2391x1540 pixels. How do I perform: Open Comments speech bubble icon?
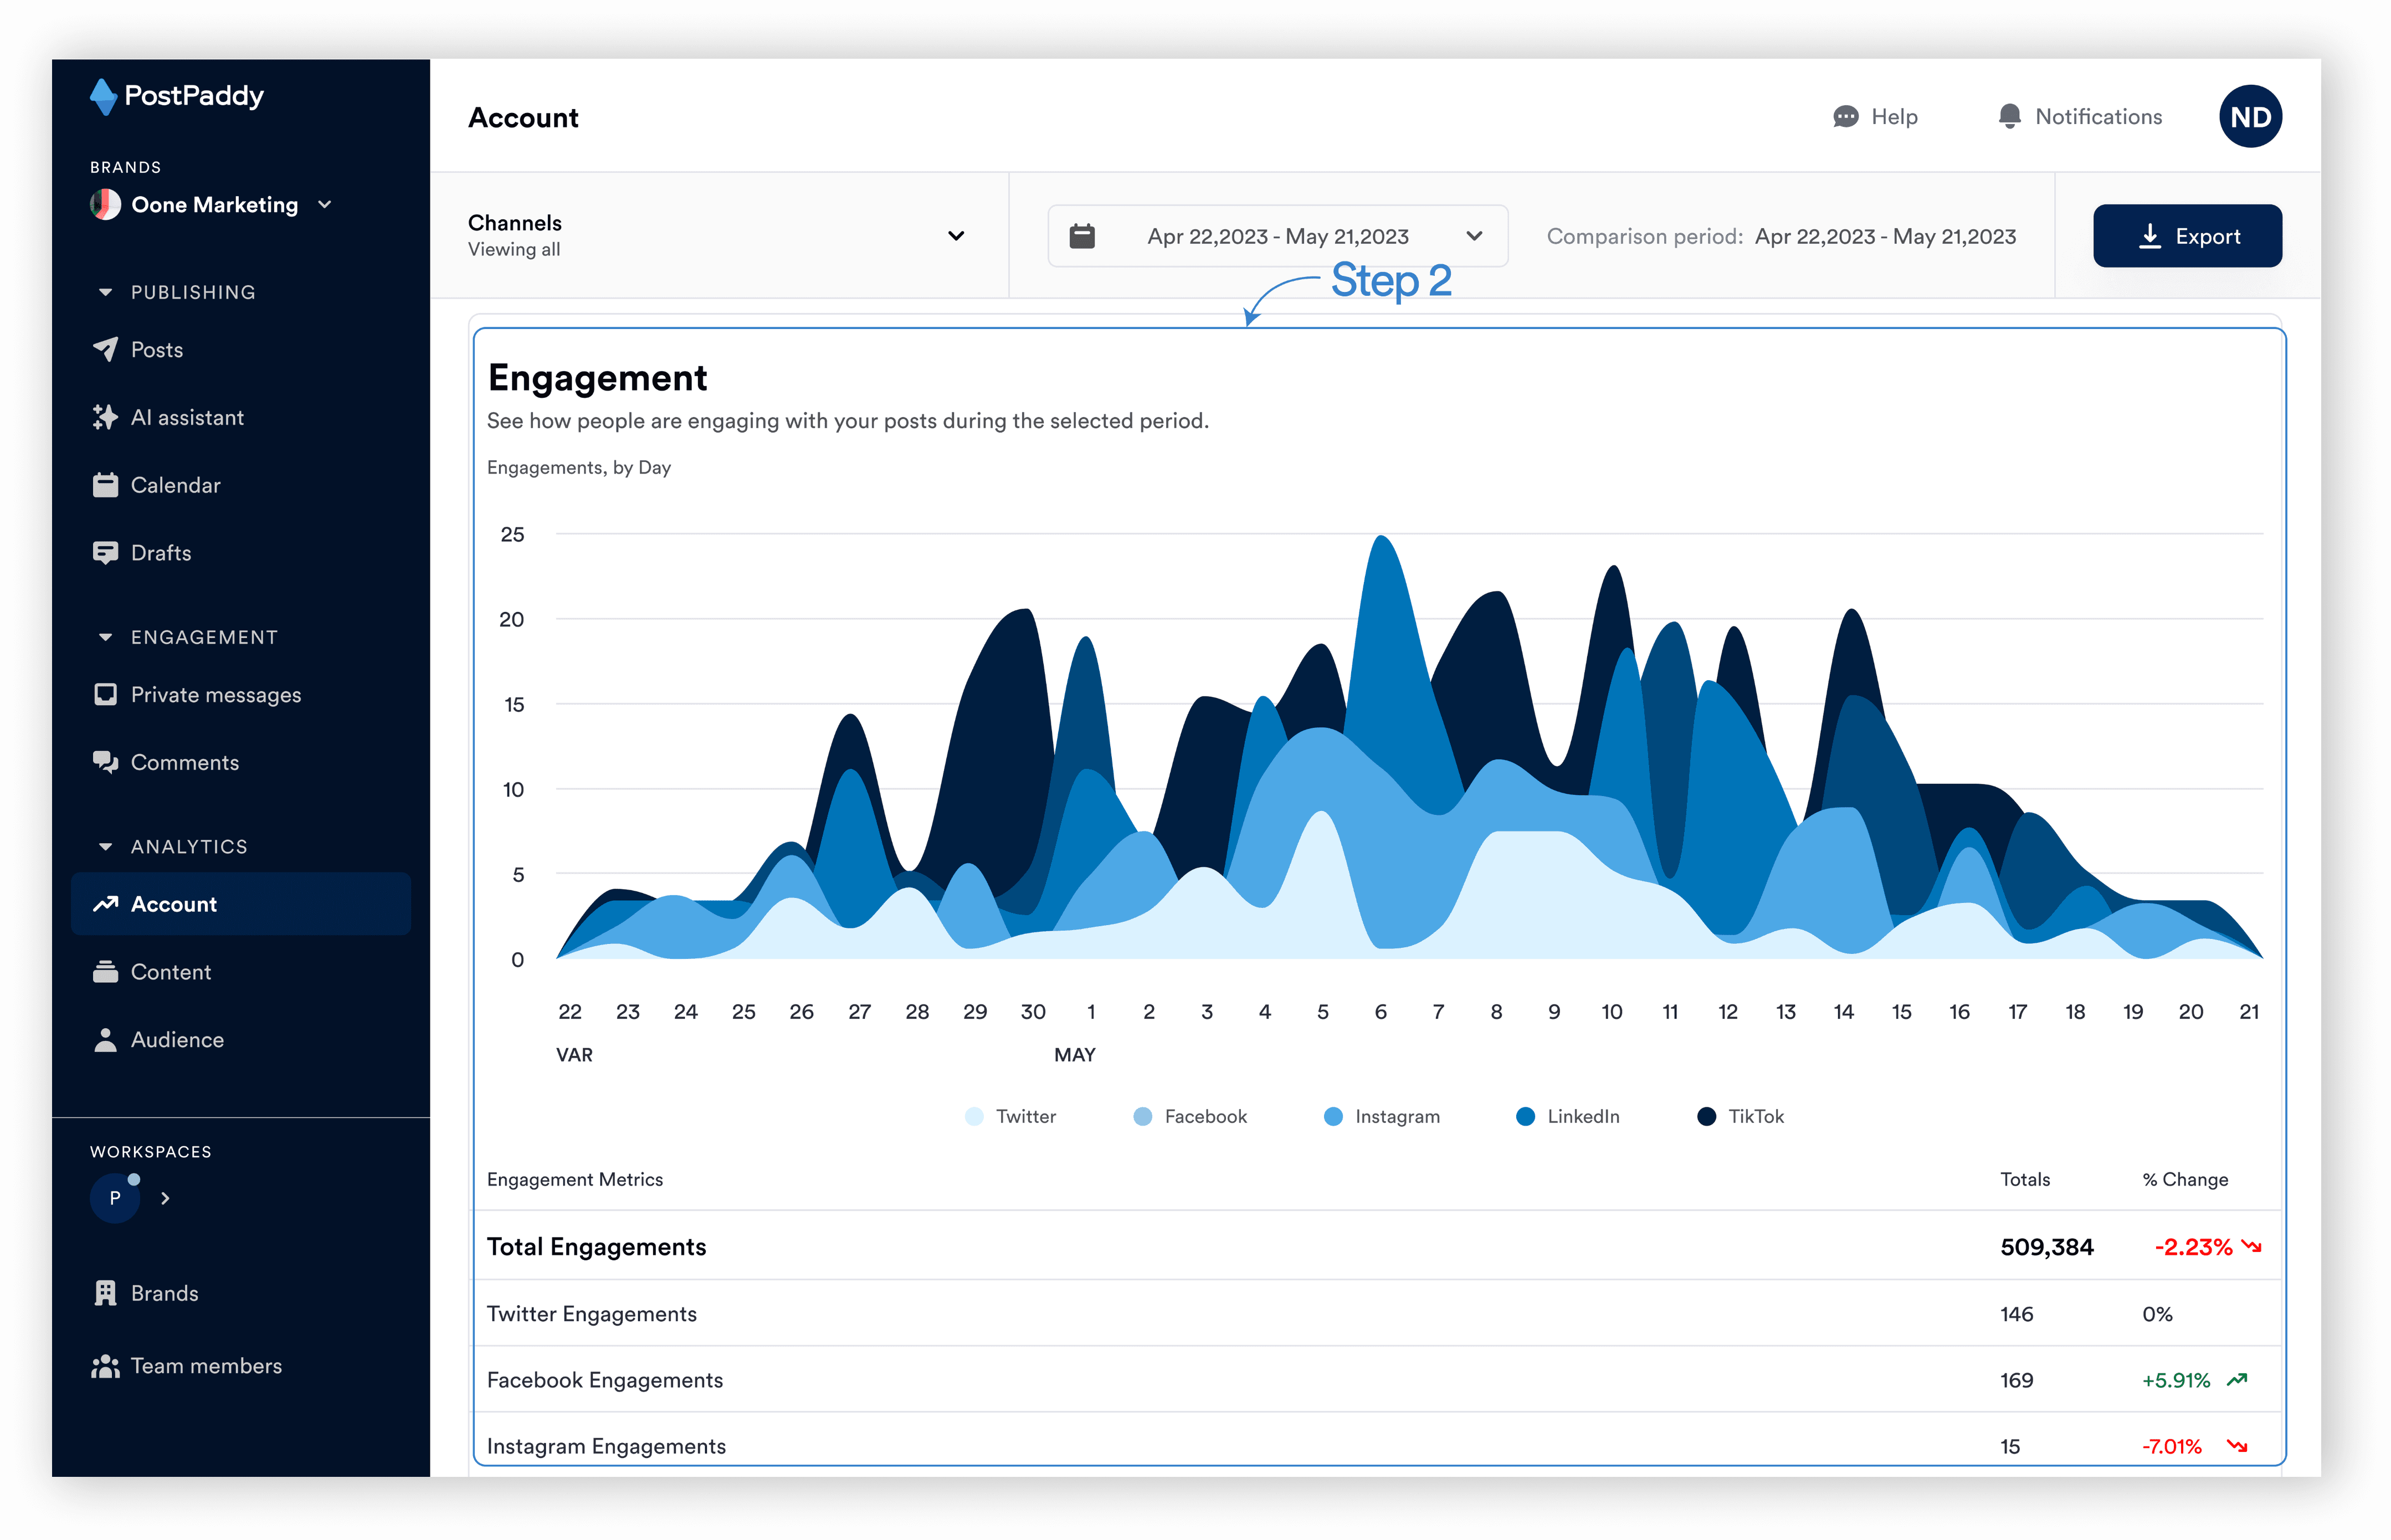105,762
